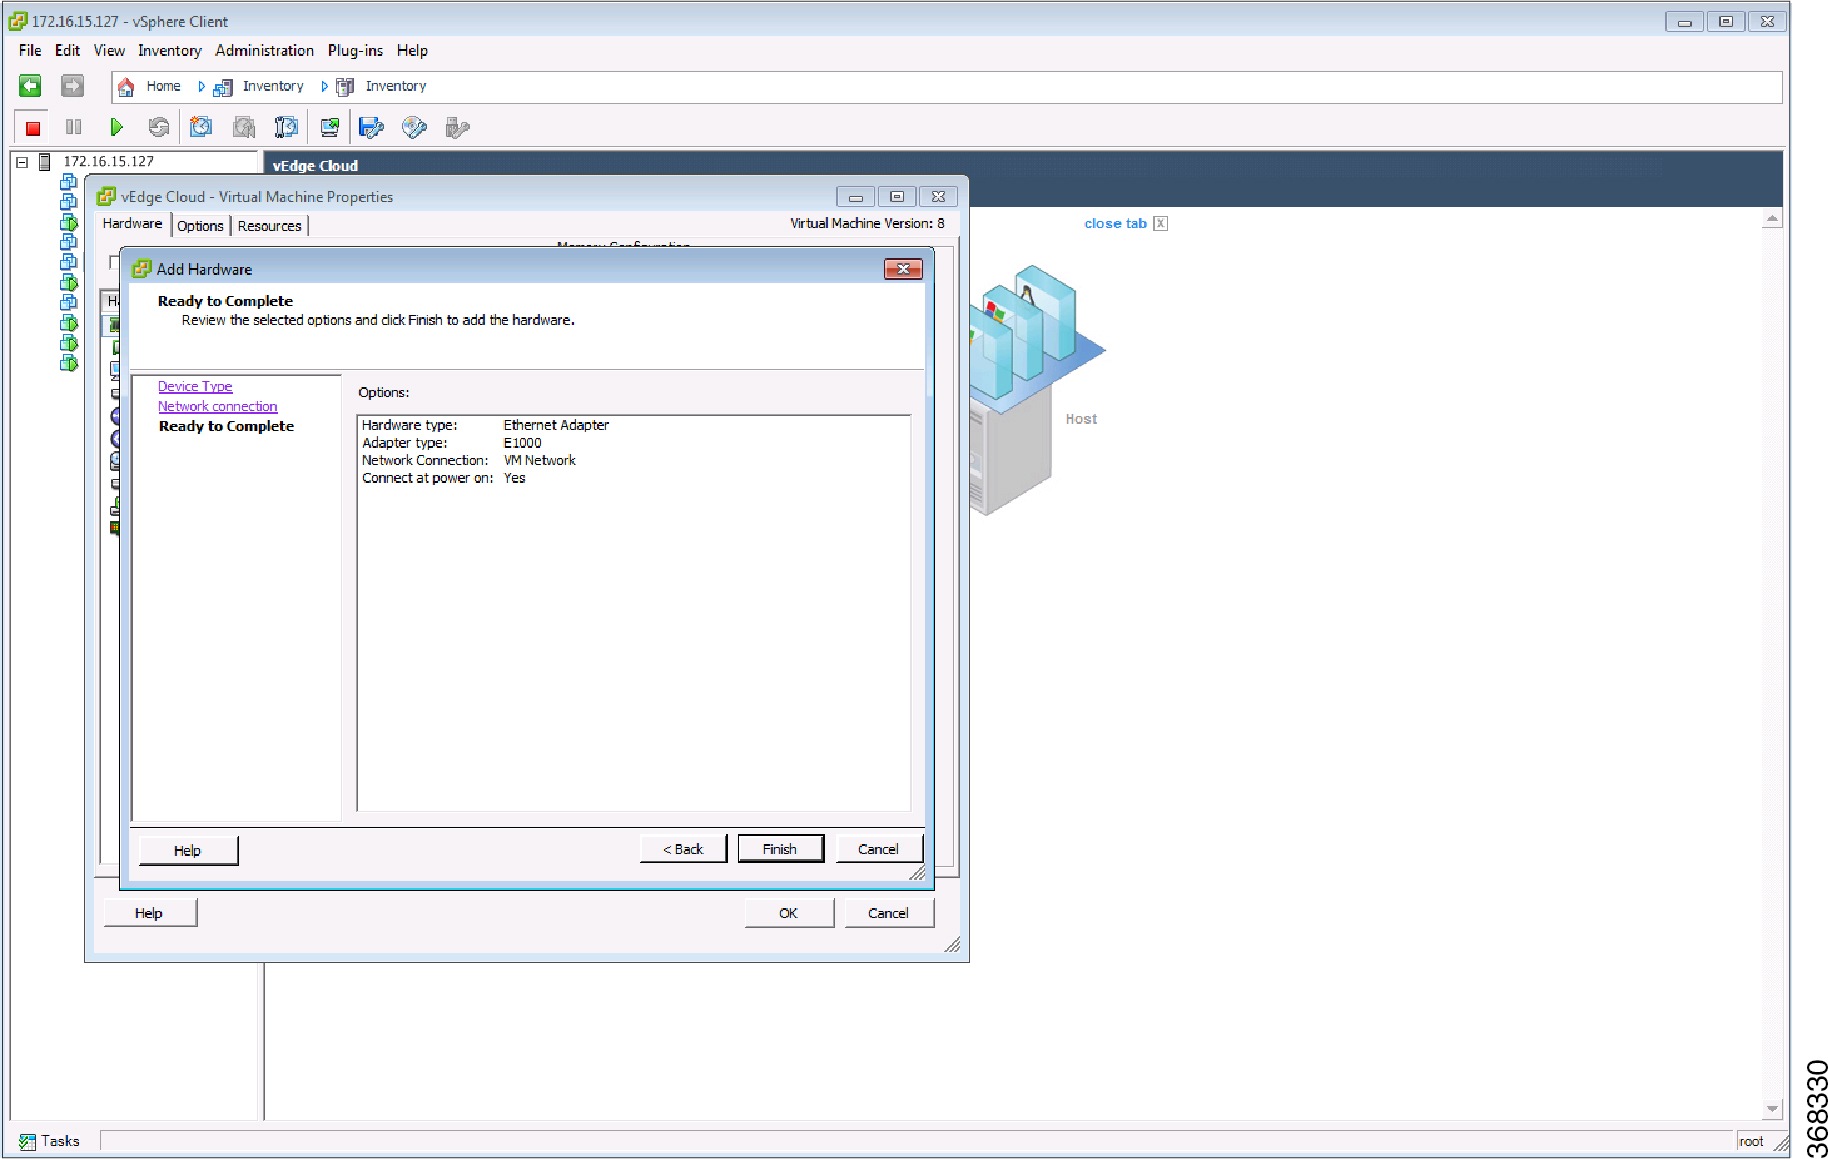The height and width of the screenshot is (1159, 1828).
Task: Suspend the VM with the pause icon
Action: click(73, 127)
